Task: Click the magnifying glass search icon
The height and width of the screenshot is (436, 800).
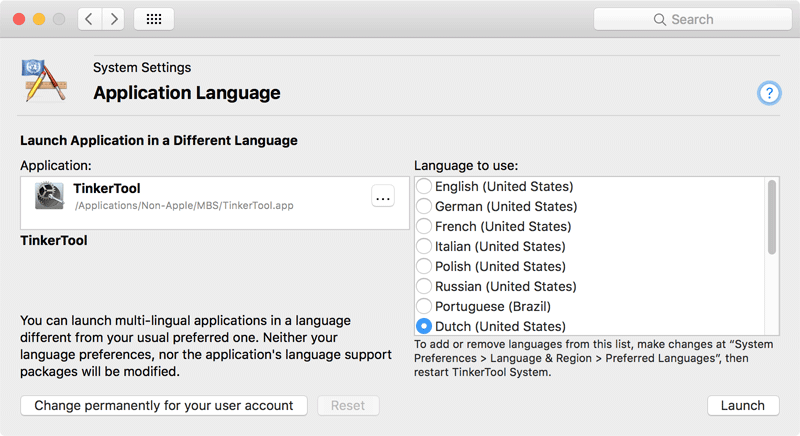Action: (660, 19)
